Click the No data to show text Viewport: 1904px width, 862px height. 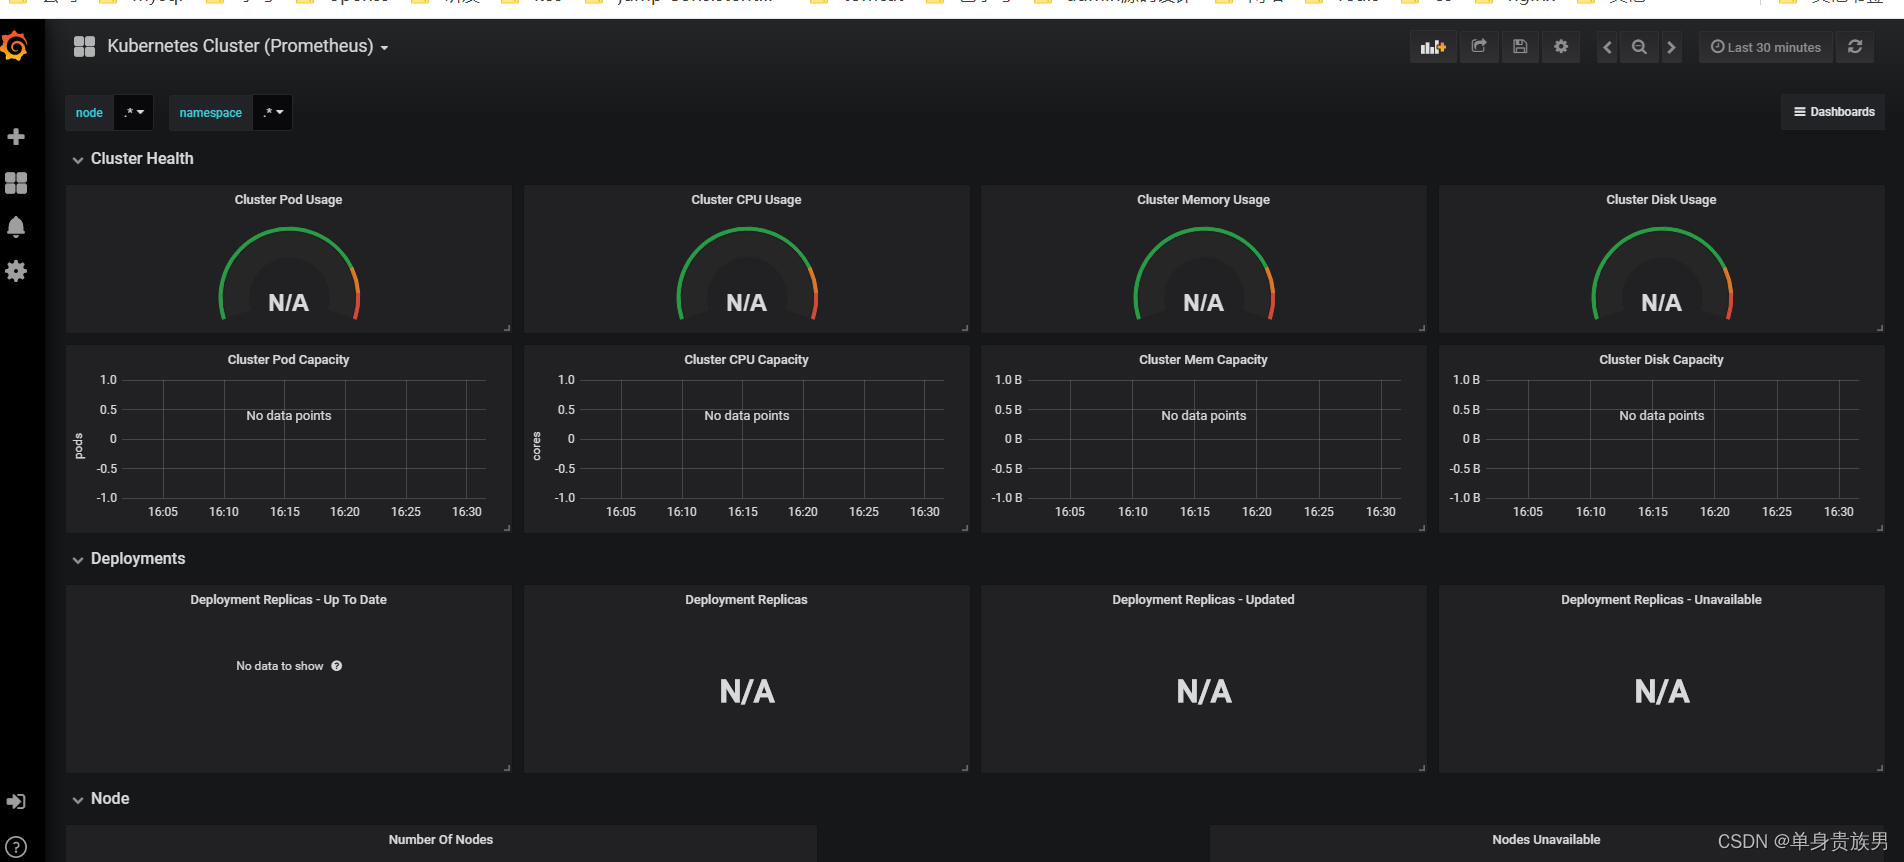point(280,666)
